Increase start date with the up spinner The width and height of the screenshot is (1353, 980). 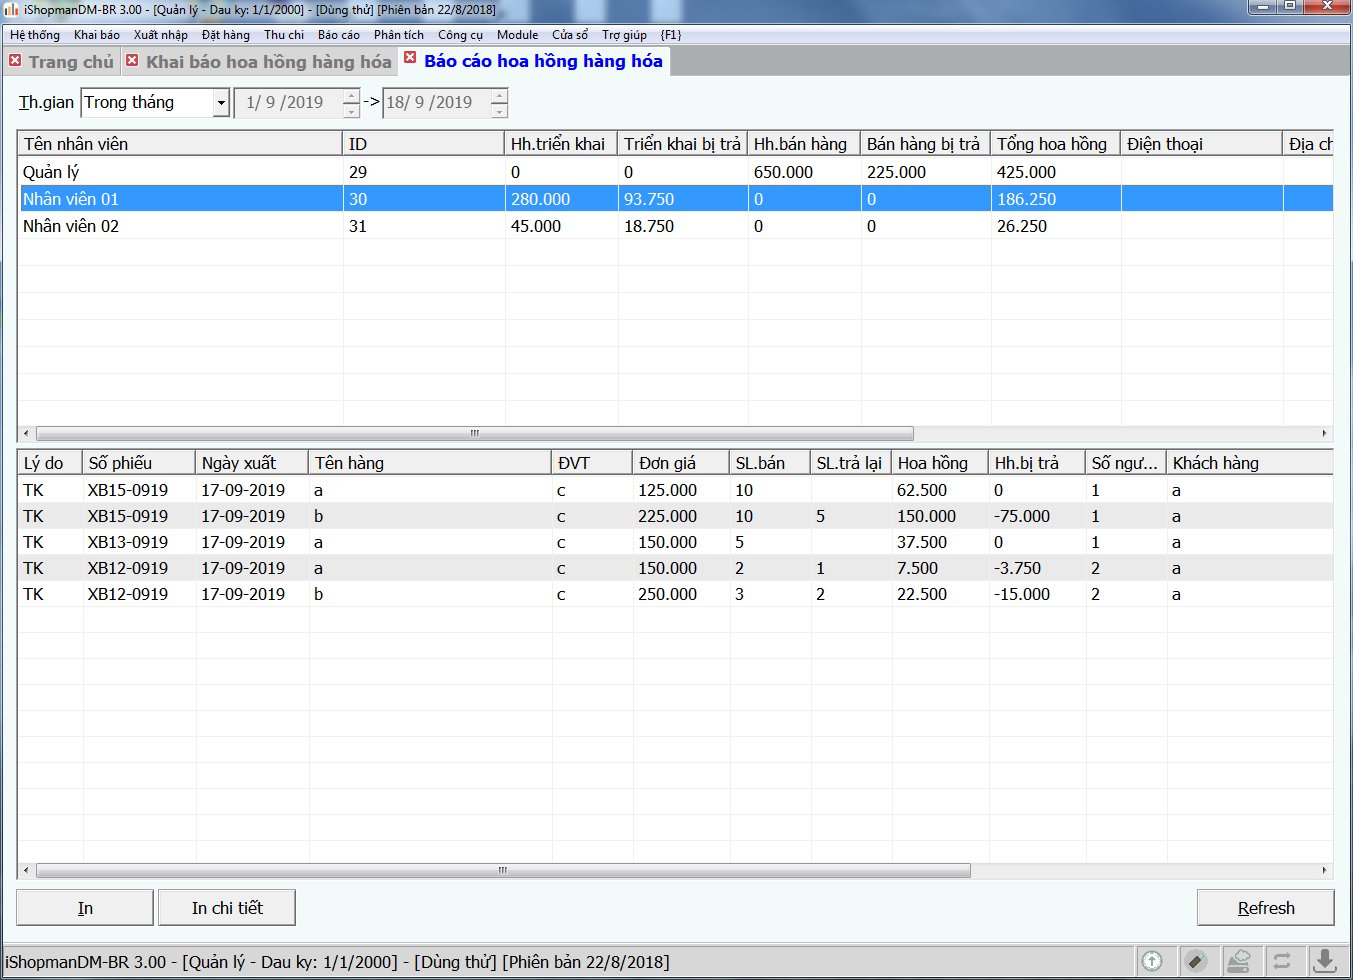point(351,96)
